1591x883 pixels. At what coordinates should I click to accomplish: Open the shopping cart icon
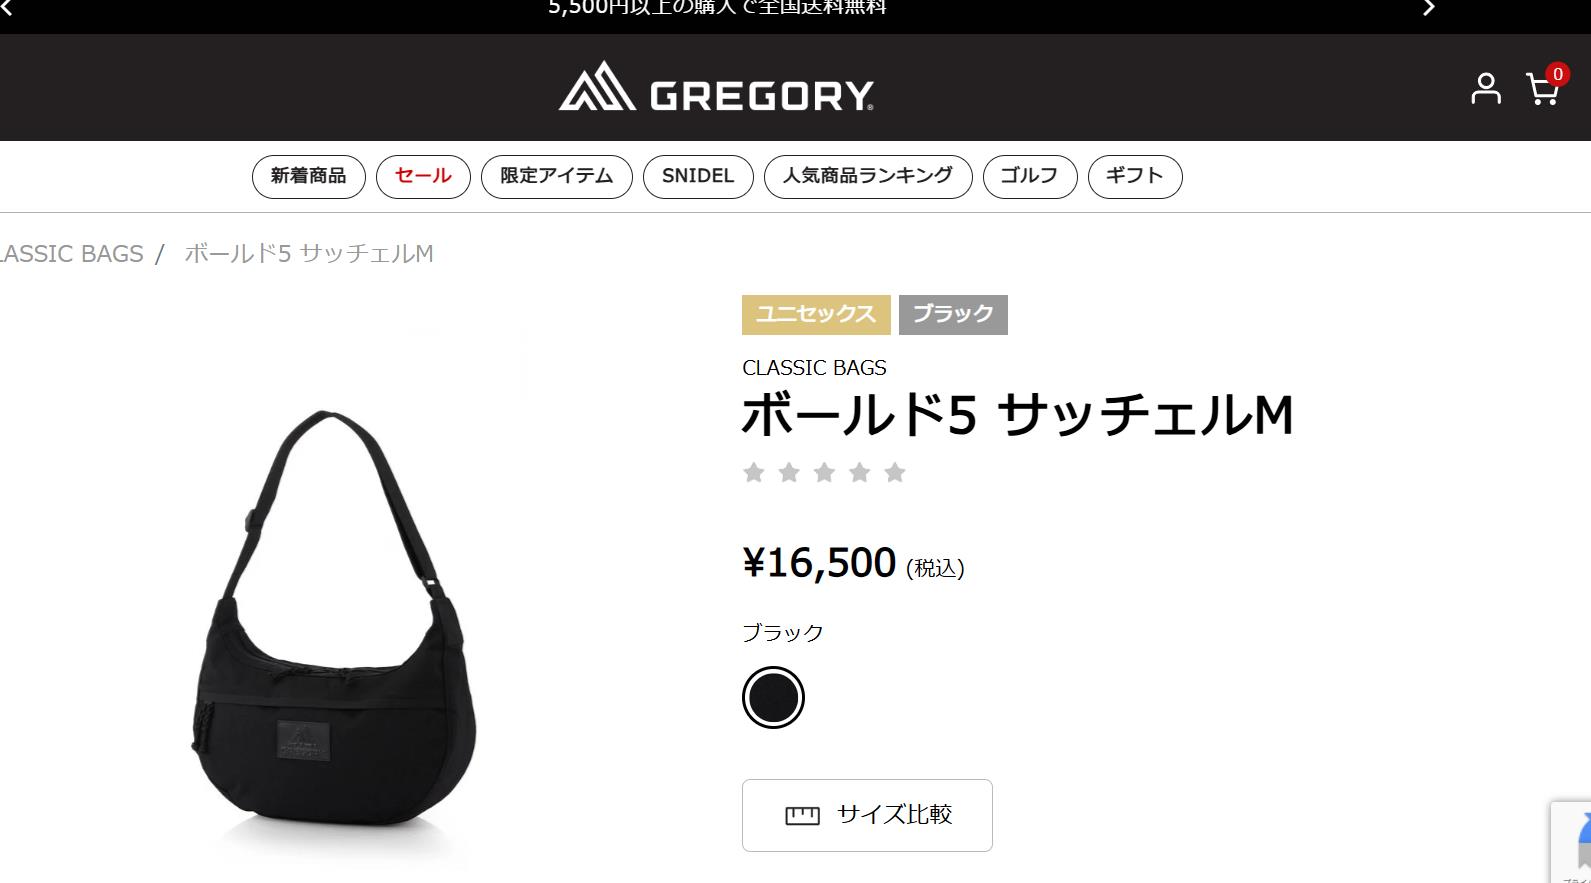click(1543, 88)
